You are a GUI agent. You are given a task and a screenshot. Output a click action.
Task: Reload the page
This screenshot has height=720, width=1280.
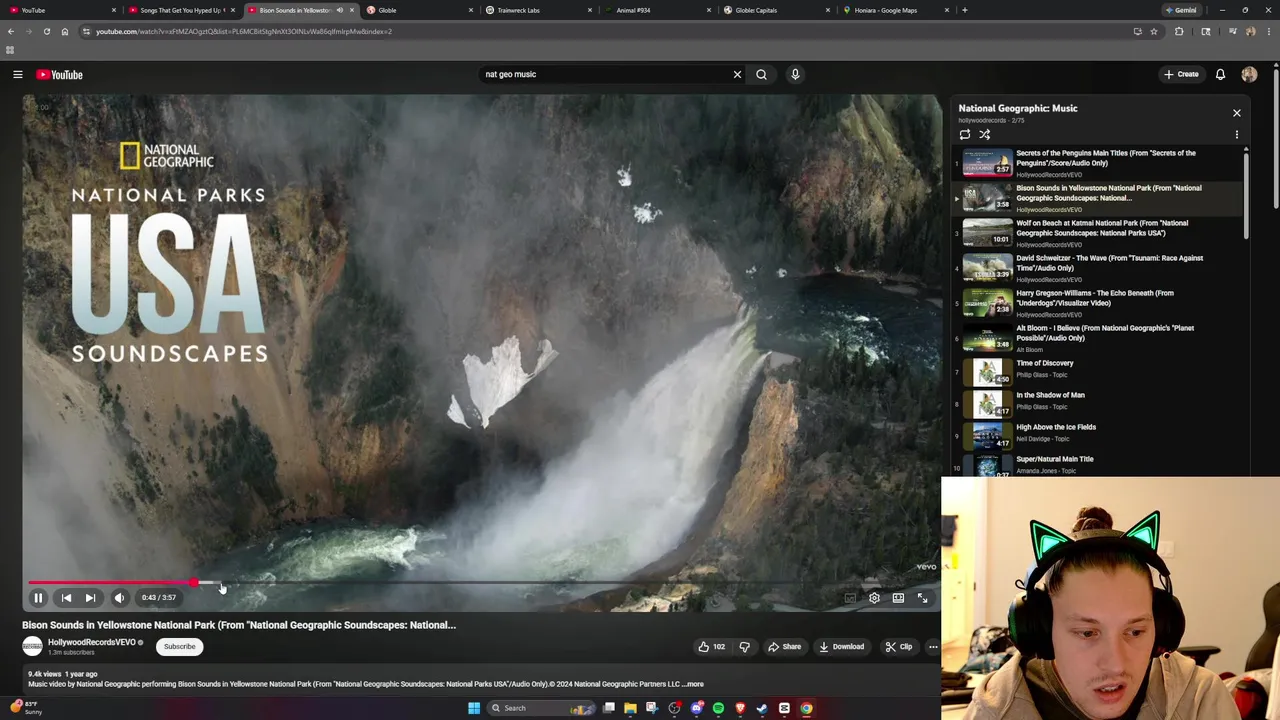46,31
